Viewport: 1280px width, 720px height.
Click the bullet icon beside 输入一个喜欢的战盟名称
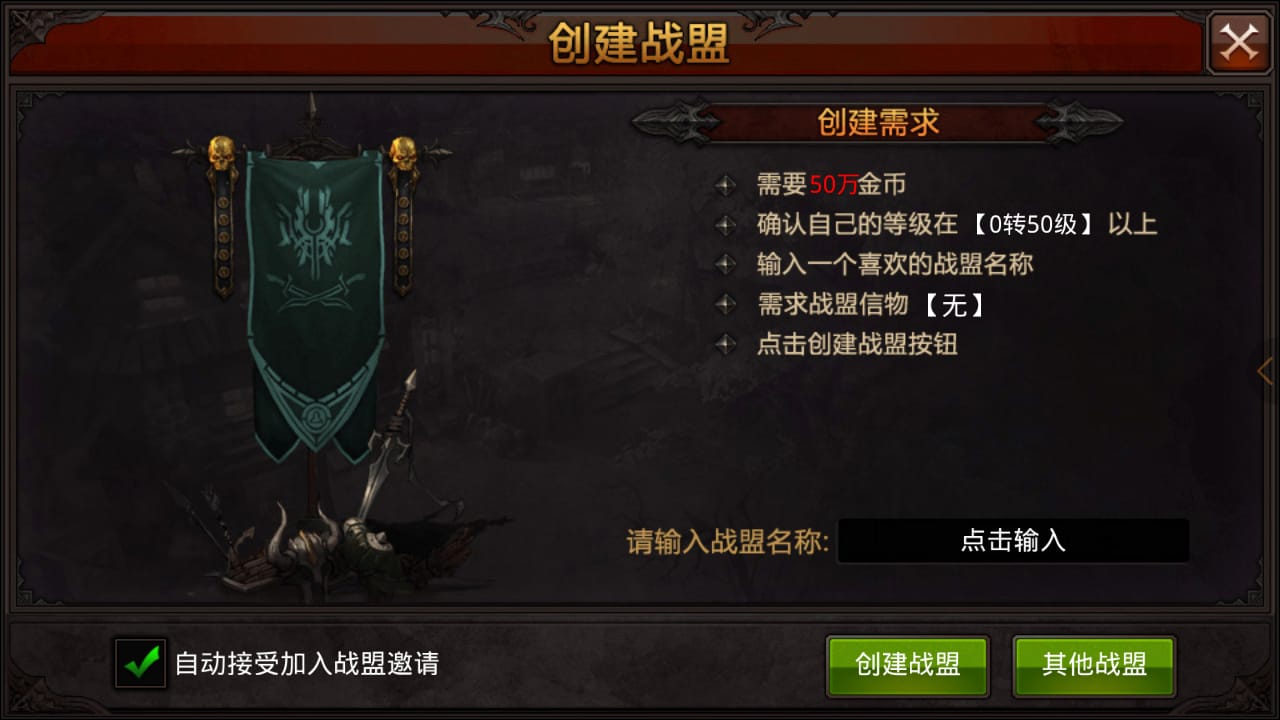[726, 265]
